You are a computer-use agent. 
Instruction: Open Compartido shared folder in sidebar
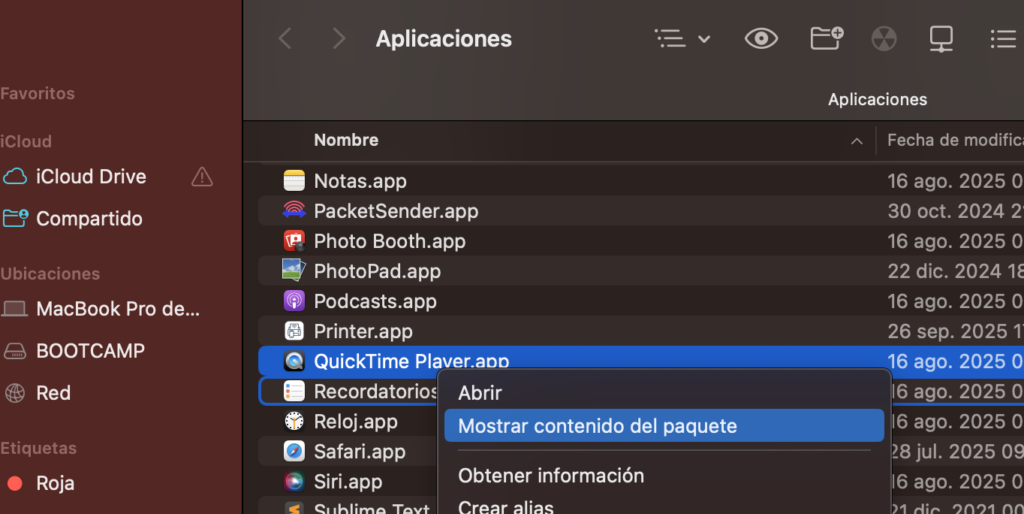tap(89, 219)
